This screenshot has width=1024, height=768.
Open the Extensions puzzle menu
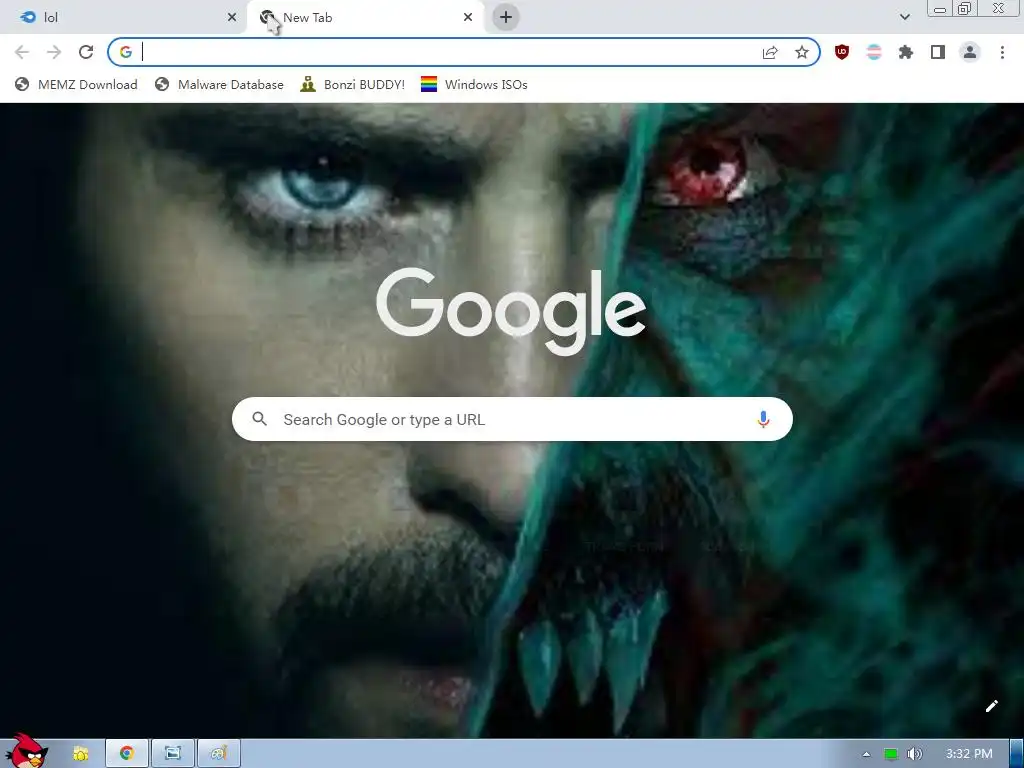coord(905,52)
